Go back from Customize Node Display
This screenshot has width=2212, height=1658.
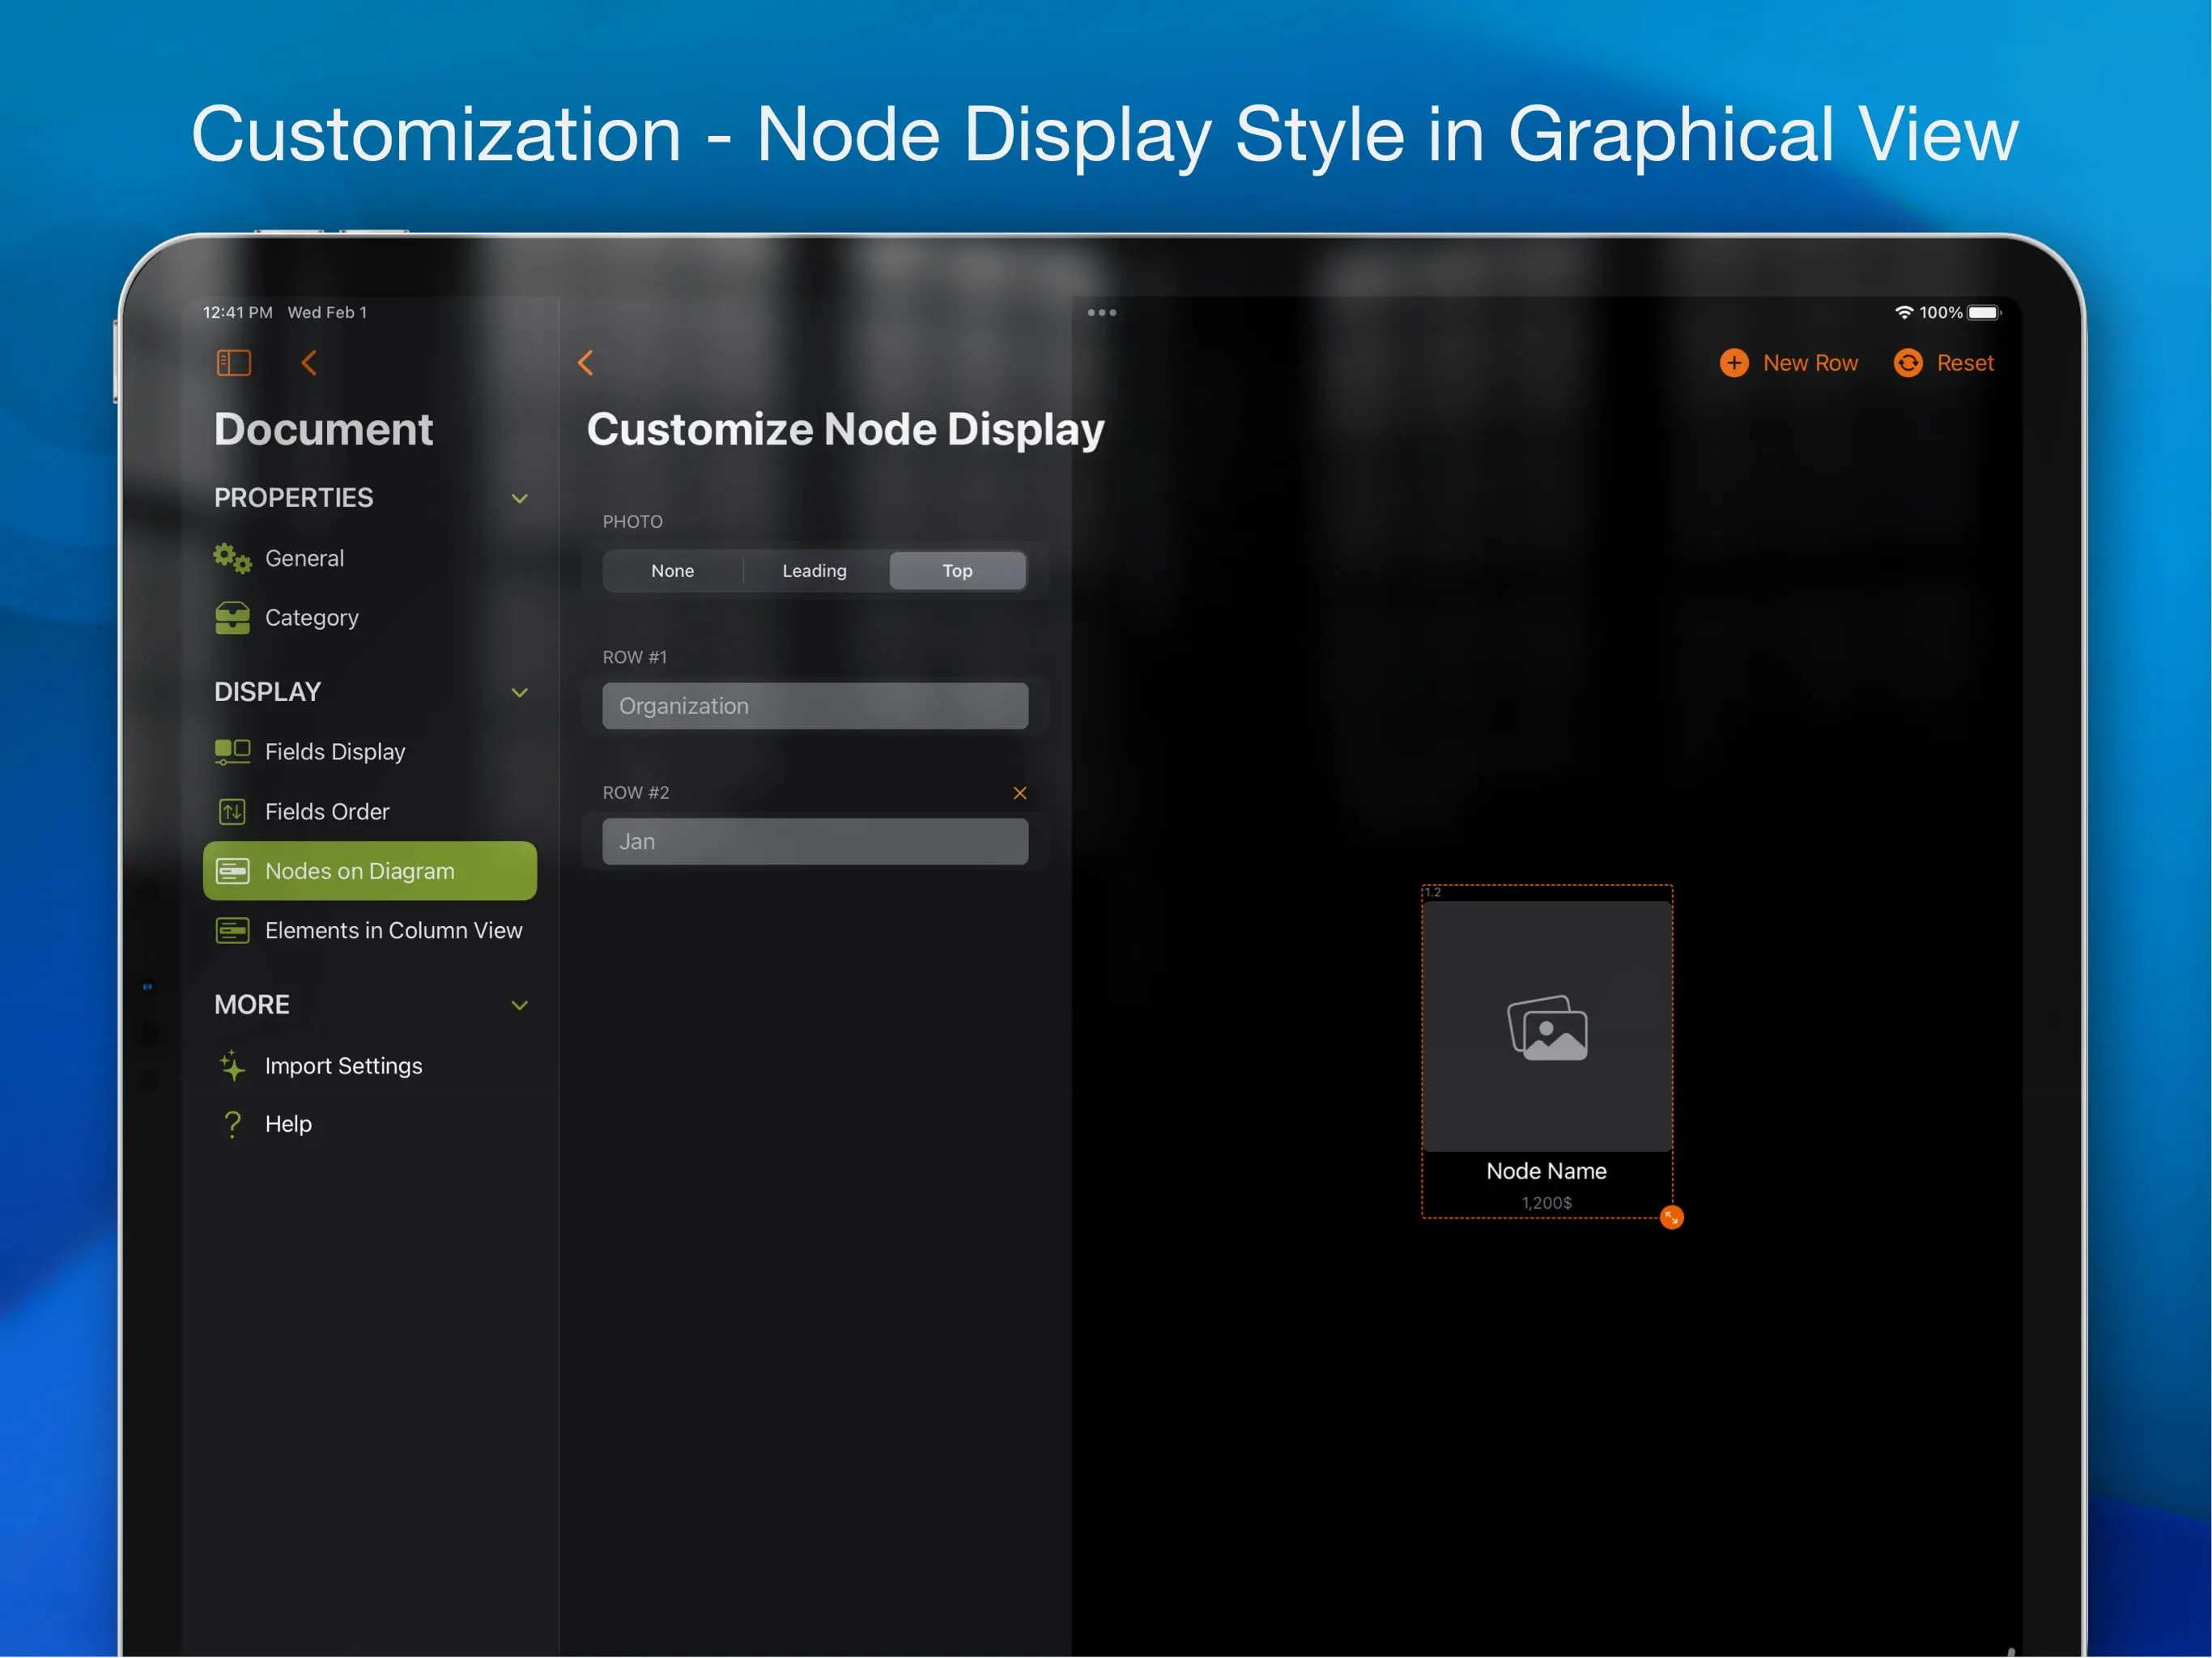[586, 362]
